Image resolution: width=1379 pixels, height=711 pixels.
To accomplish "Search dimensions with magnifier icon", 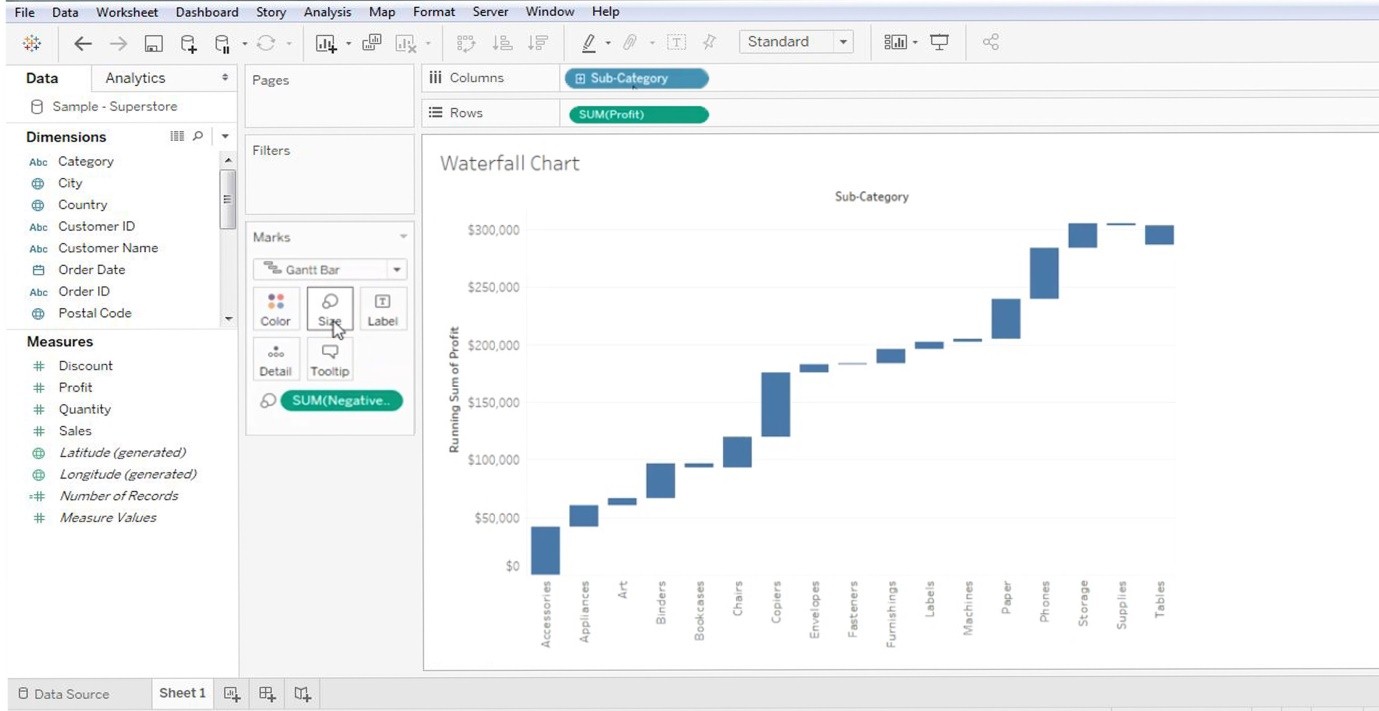I will pyautogui.click(x=198, y=136).
